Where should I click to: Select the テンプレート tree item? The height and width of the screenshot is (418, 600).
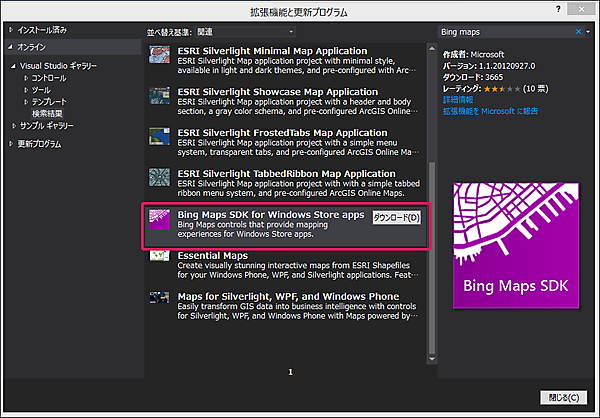(x=52, y=101)
